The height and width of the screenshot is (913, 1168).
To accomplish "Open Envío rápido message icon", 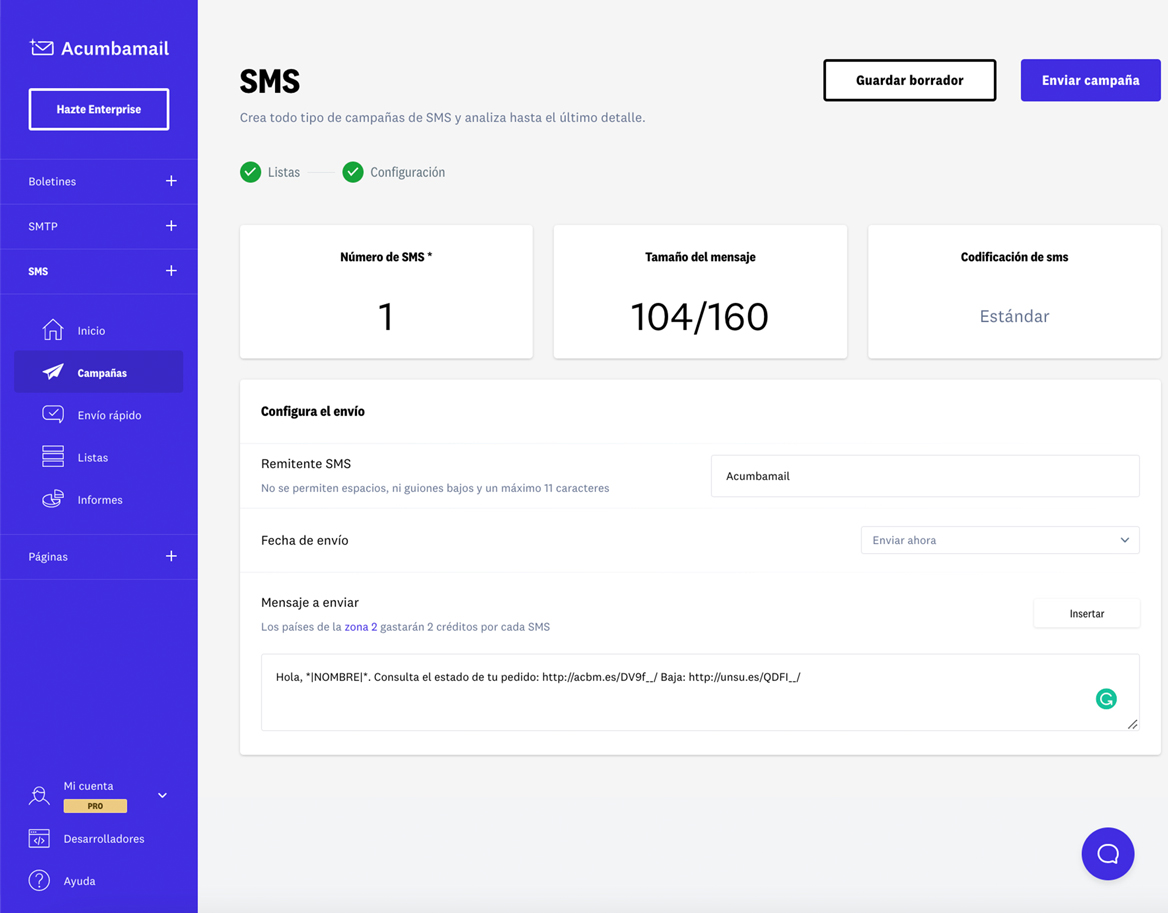I will tap(53, 415).
